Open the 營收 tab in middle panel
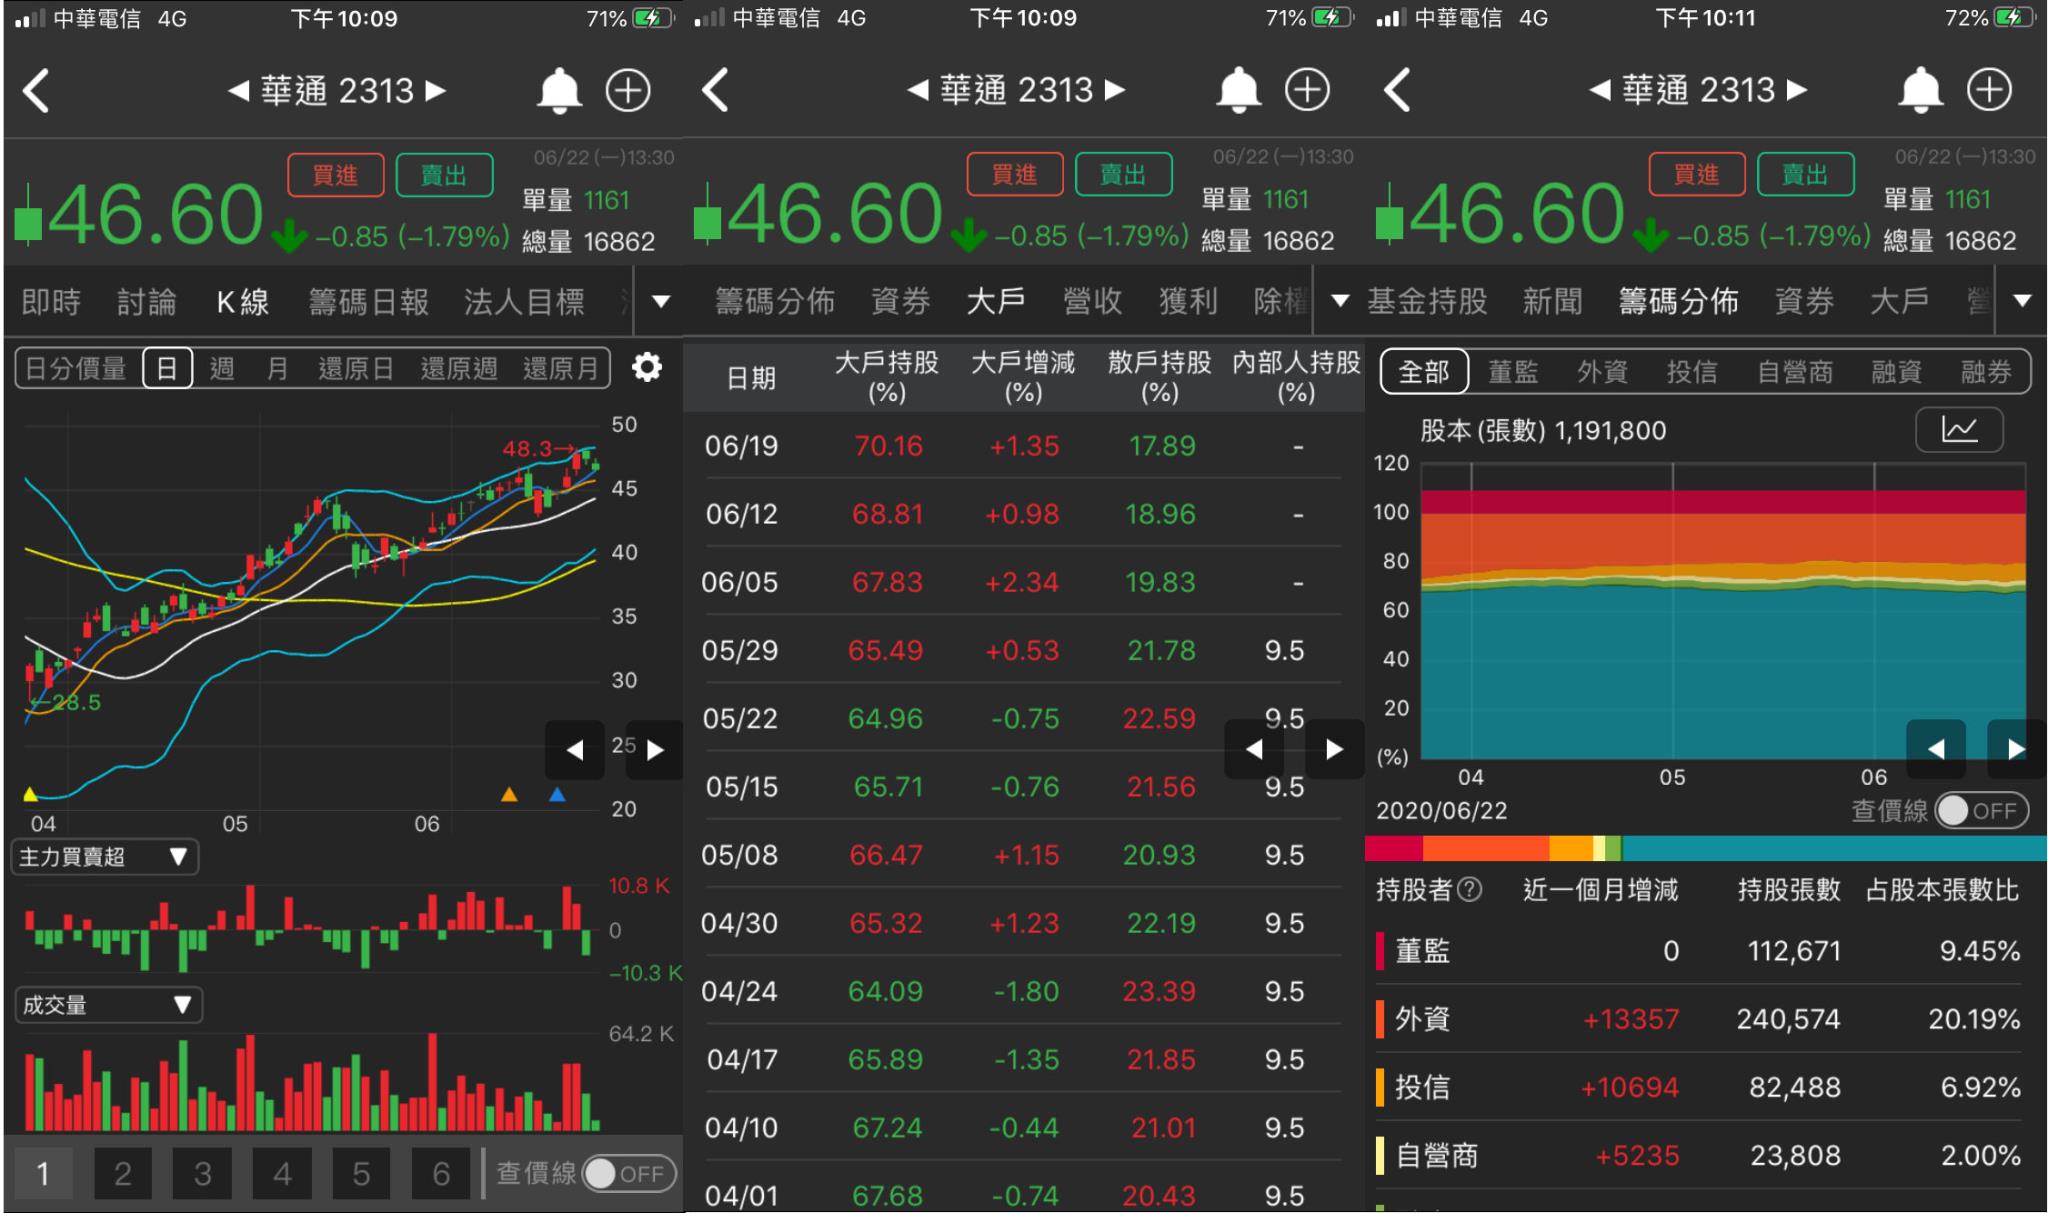Image resolution: width=2048 pixels, height=1213 pixels. point(1091,301)
